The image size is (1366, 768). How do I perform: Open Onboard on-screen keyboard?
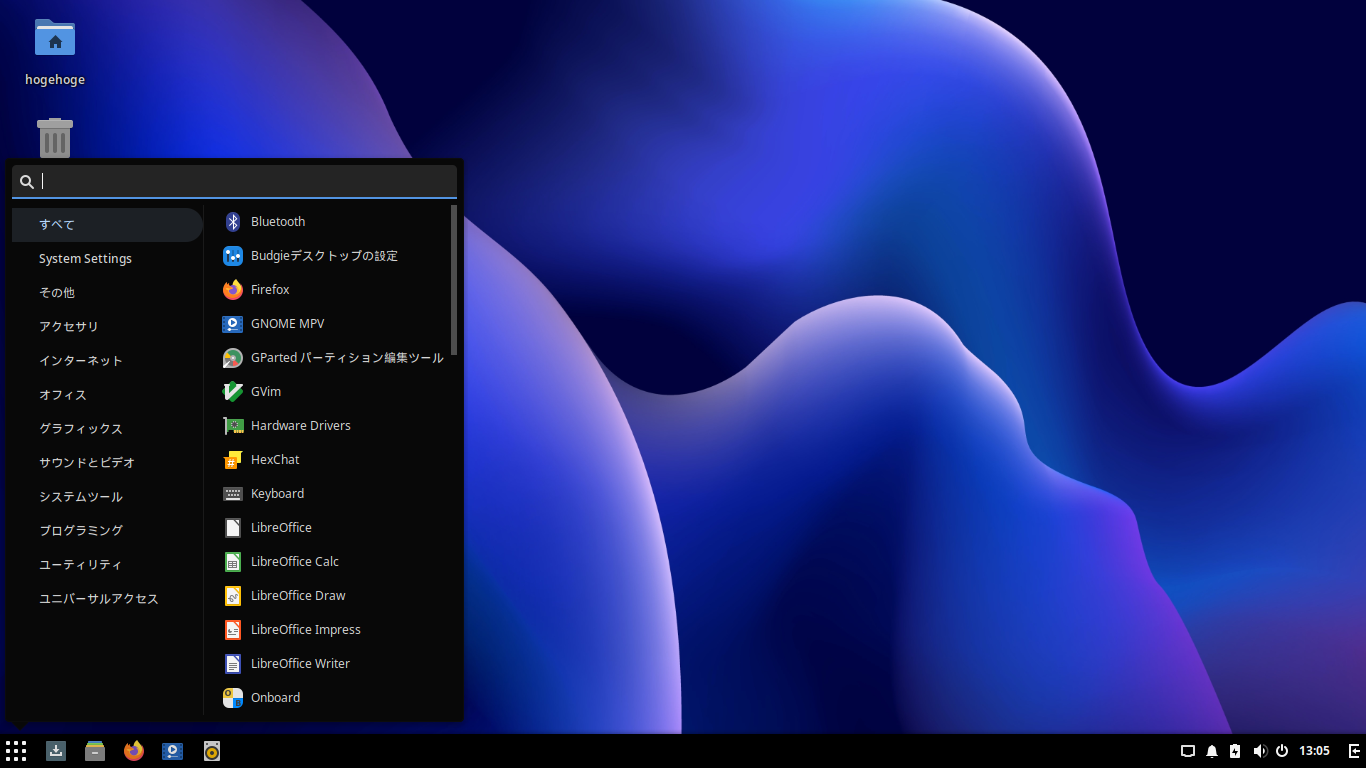pyautogui.click(x=328, y=698)
